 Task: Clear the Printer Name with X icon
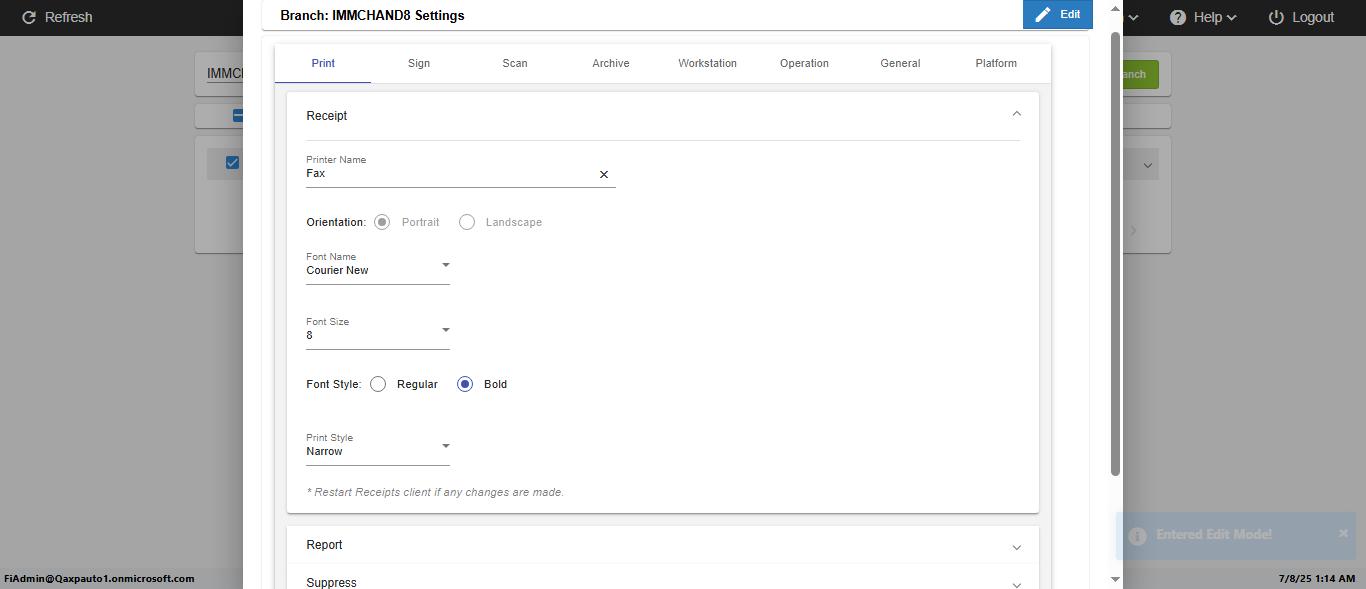tap(604, 175)
